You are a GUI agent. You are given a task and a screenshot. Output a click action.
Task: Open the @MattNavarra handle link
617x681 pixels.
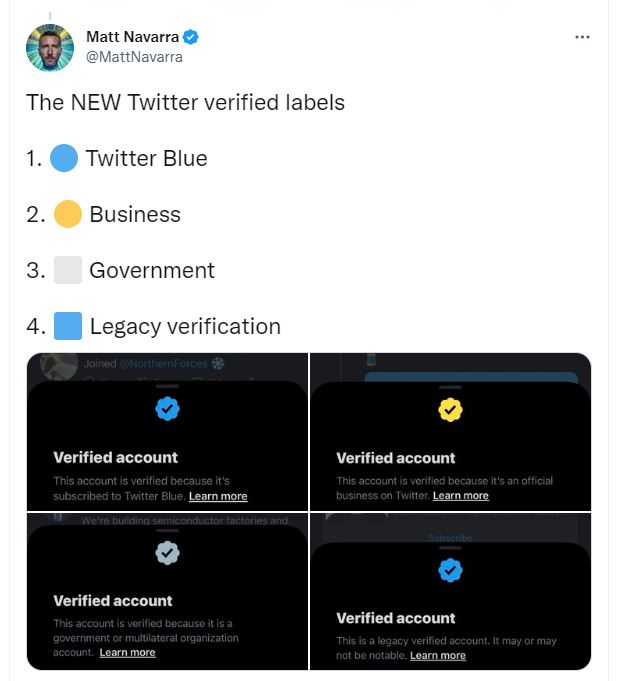coord(134,57)
